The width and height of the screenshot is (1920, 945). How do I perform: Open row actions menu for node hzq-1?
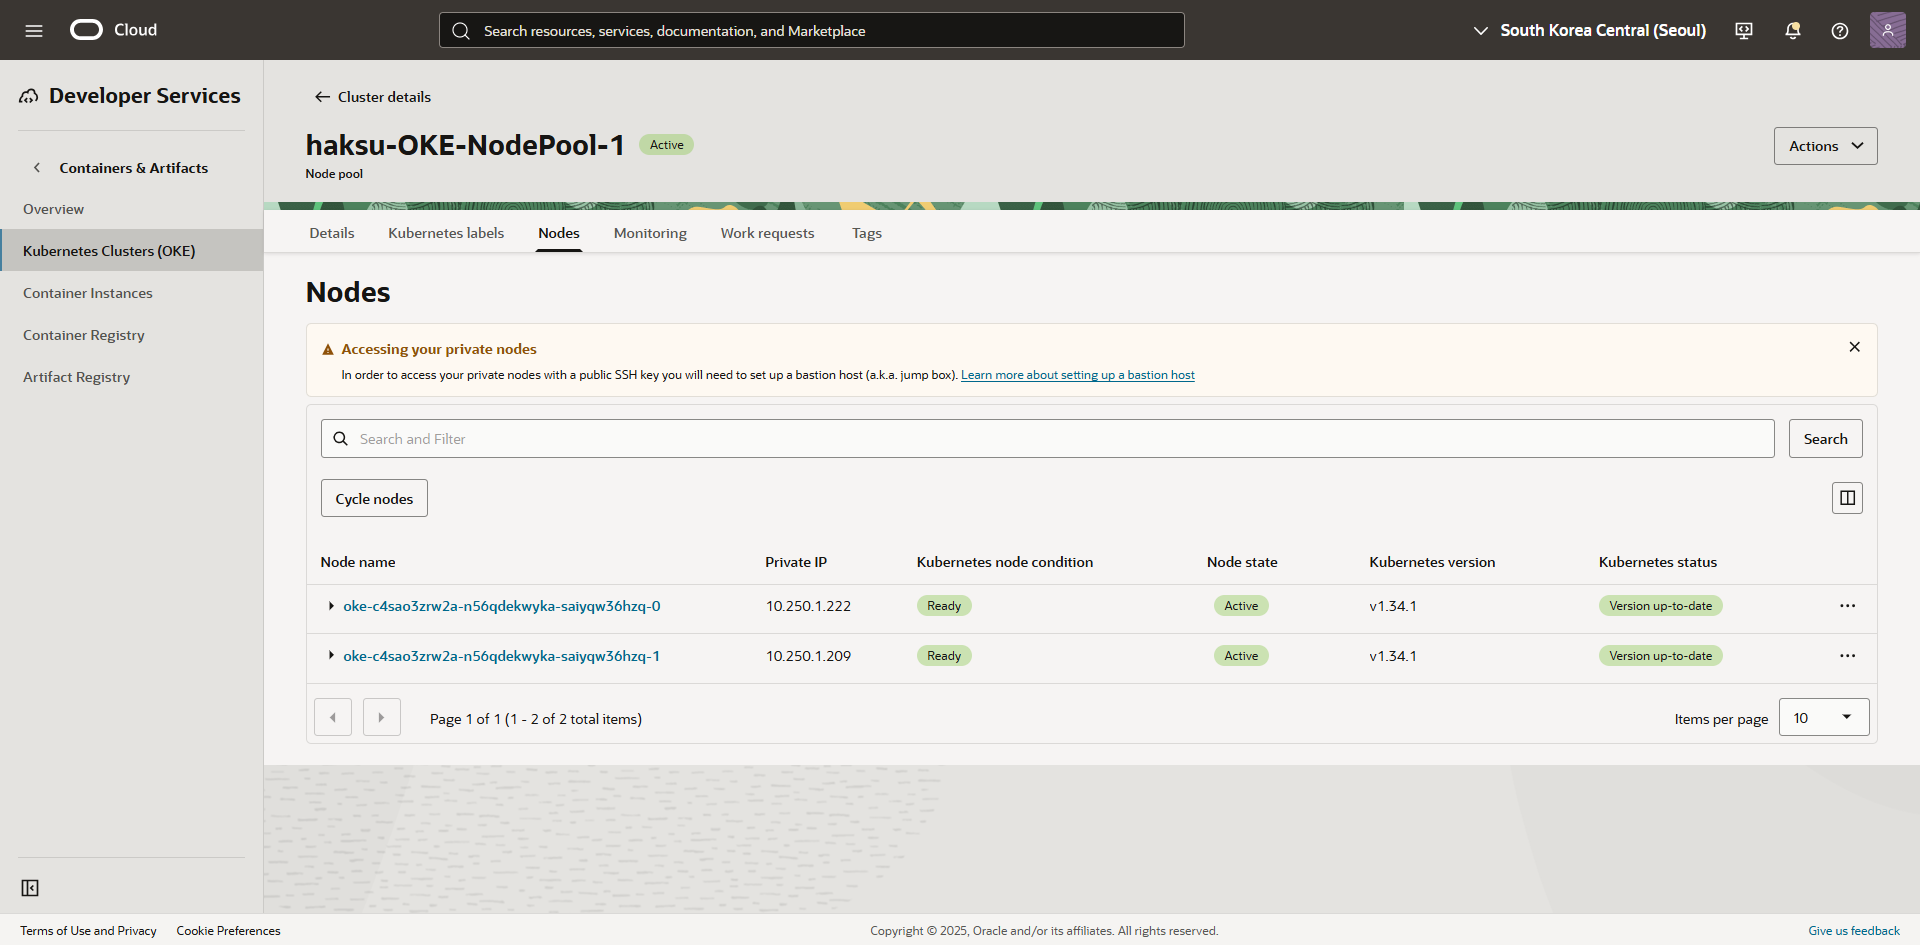[1847, 656]
